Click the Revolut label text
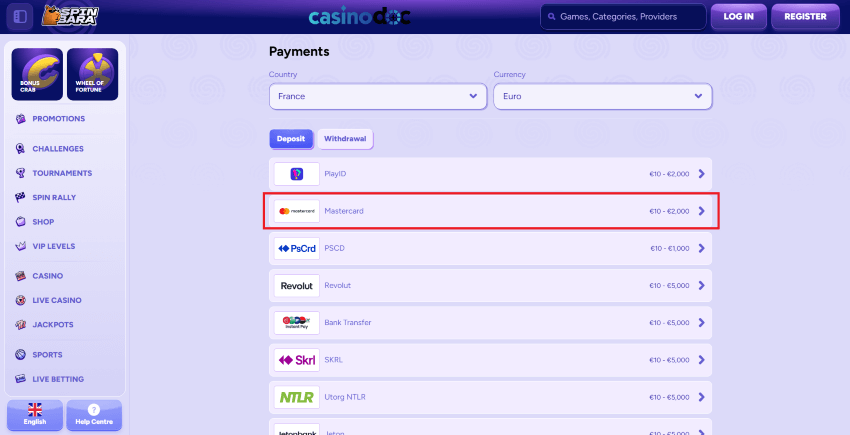Viewport: 850px width, 435px height. point(338,285)
